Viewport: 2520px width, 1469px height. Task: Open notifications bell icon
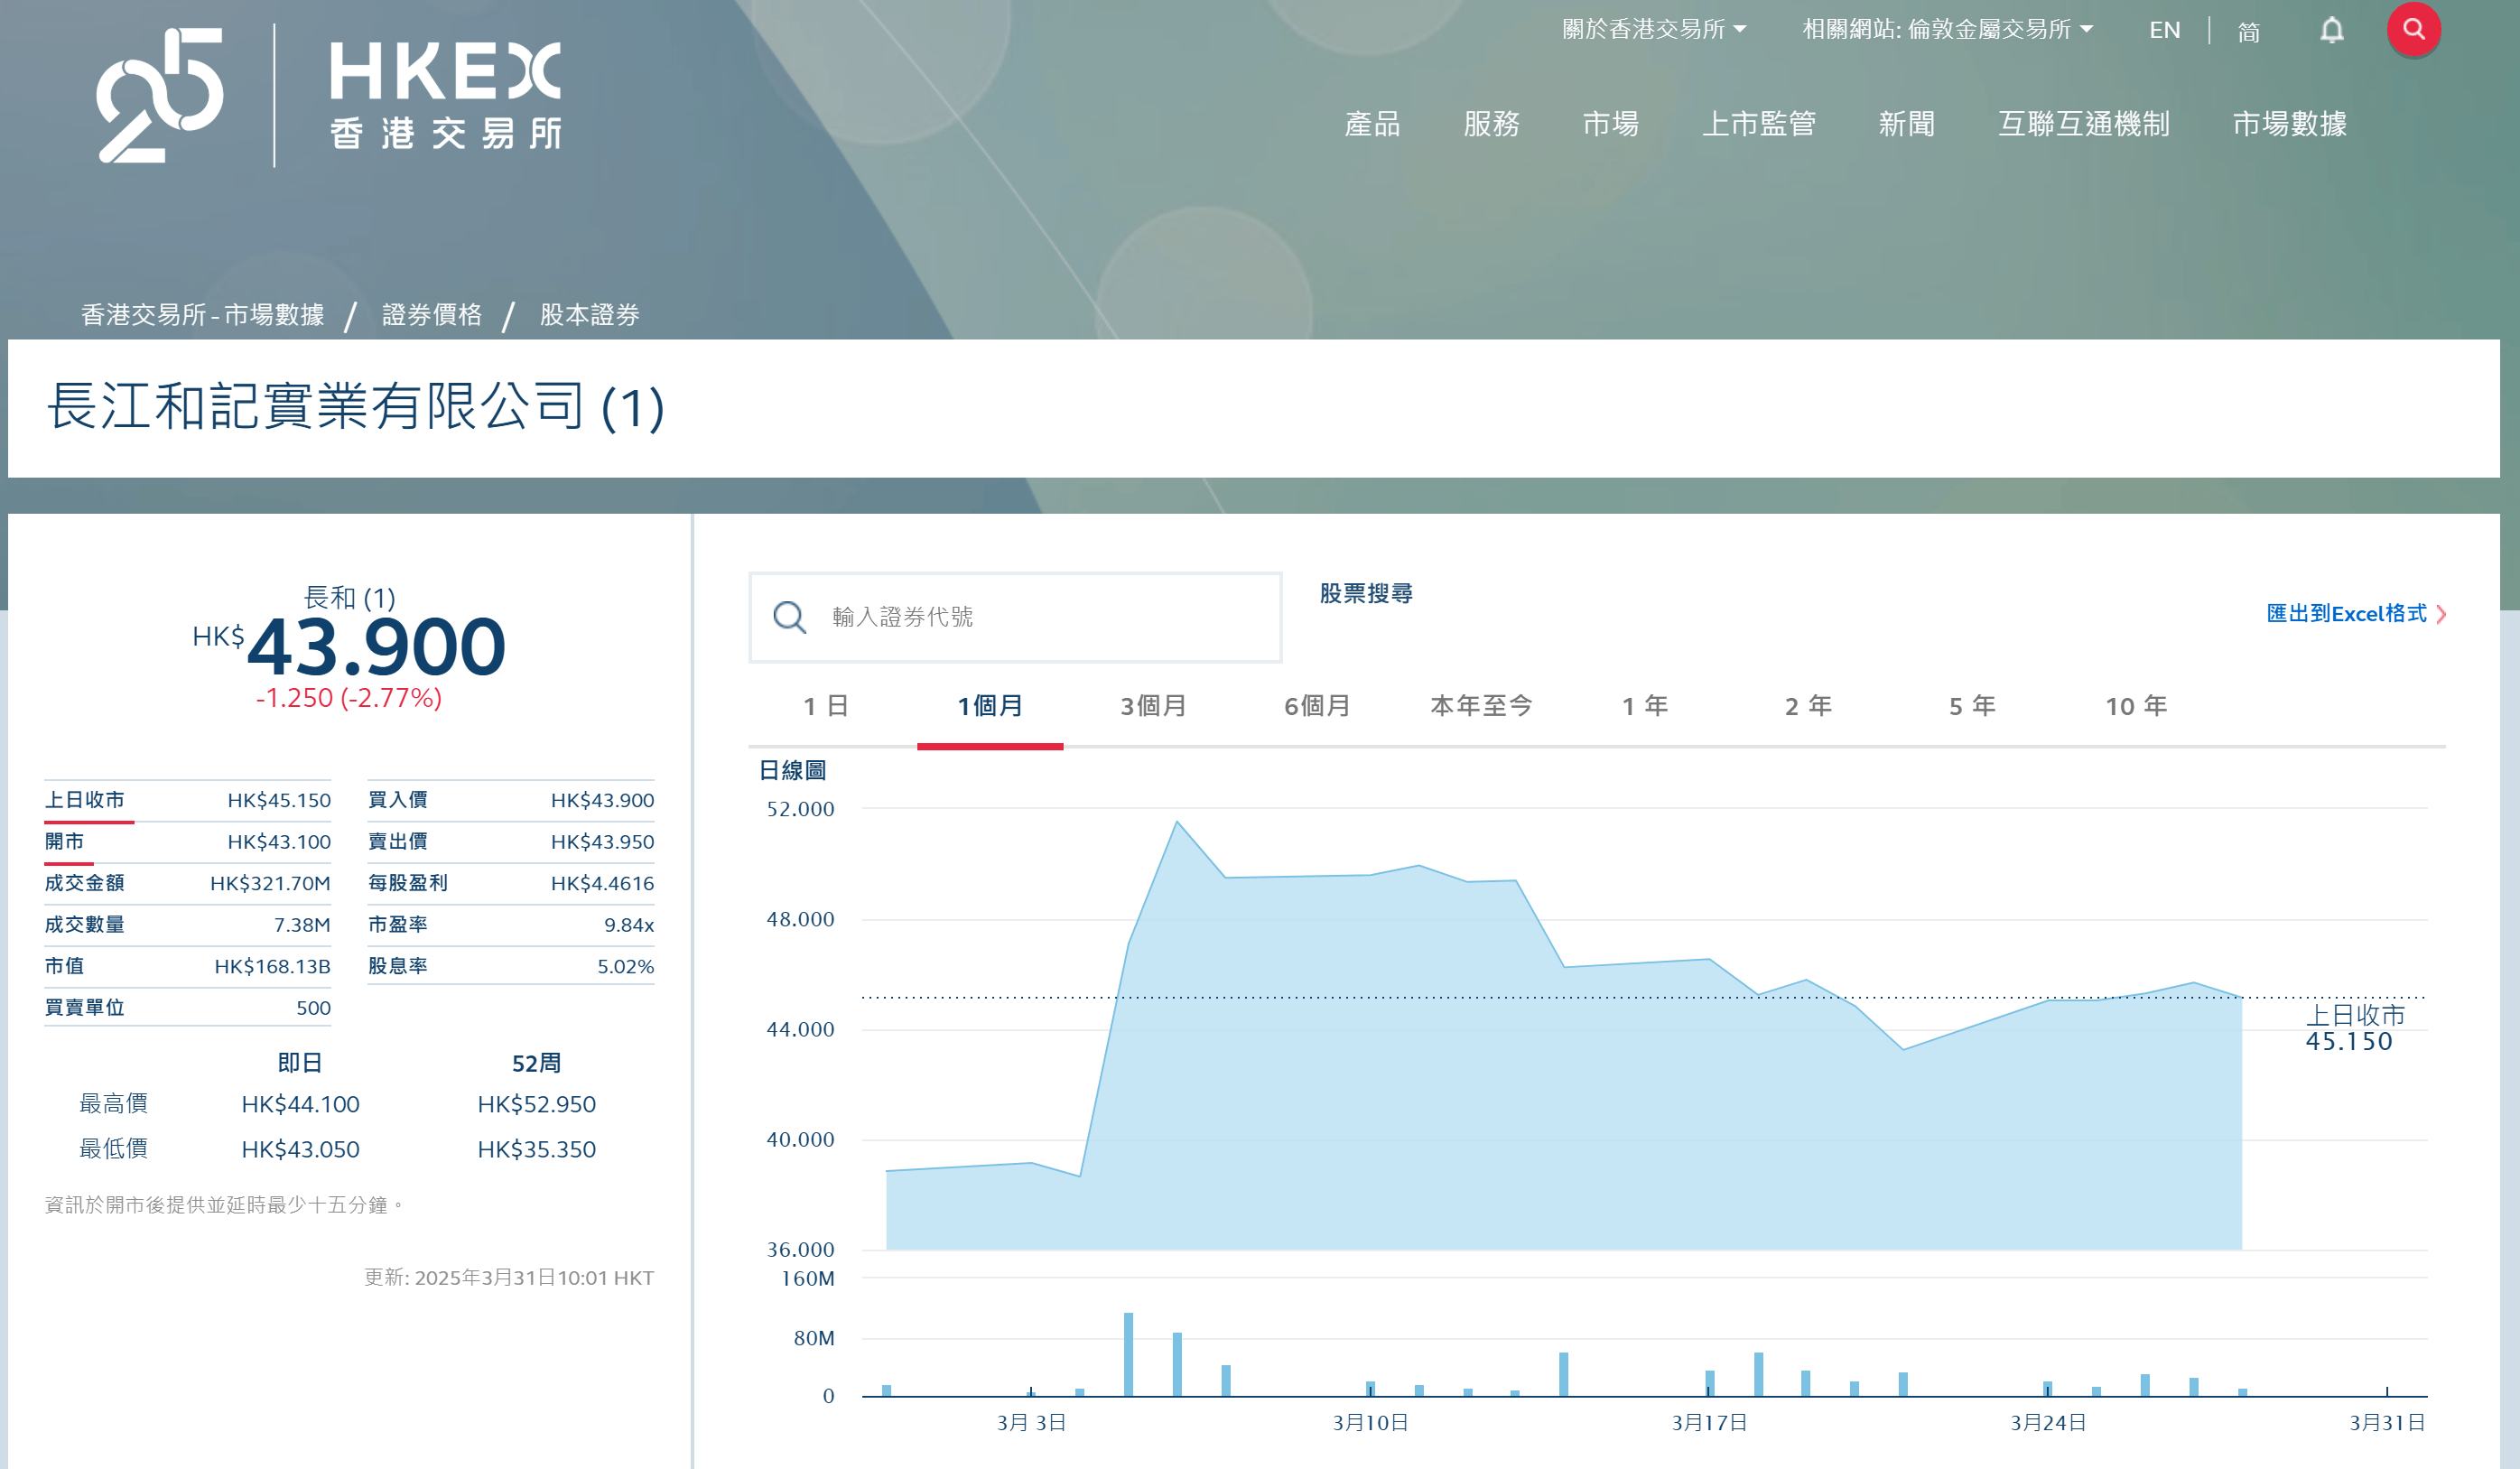[x=2331, y=31]
